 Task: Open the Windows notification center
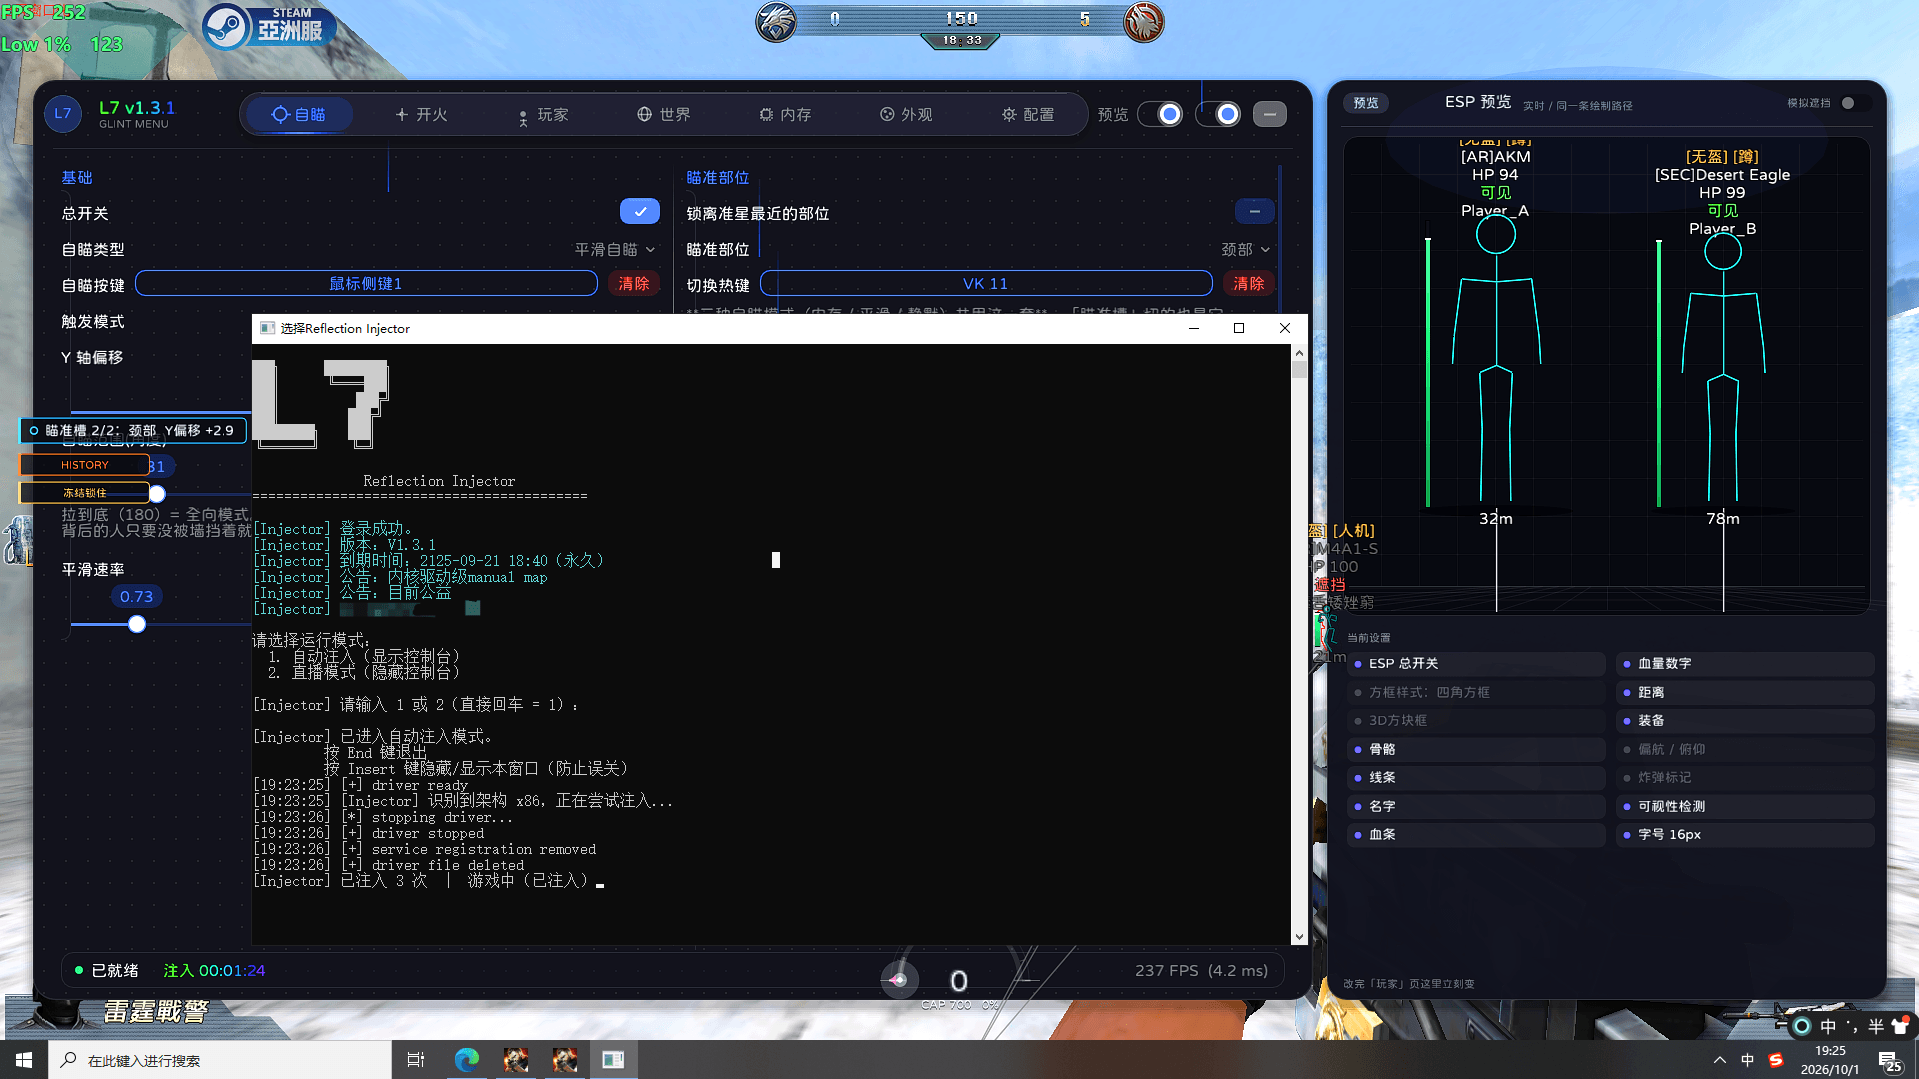point(1890,1061)
